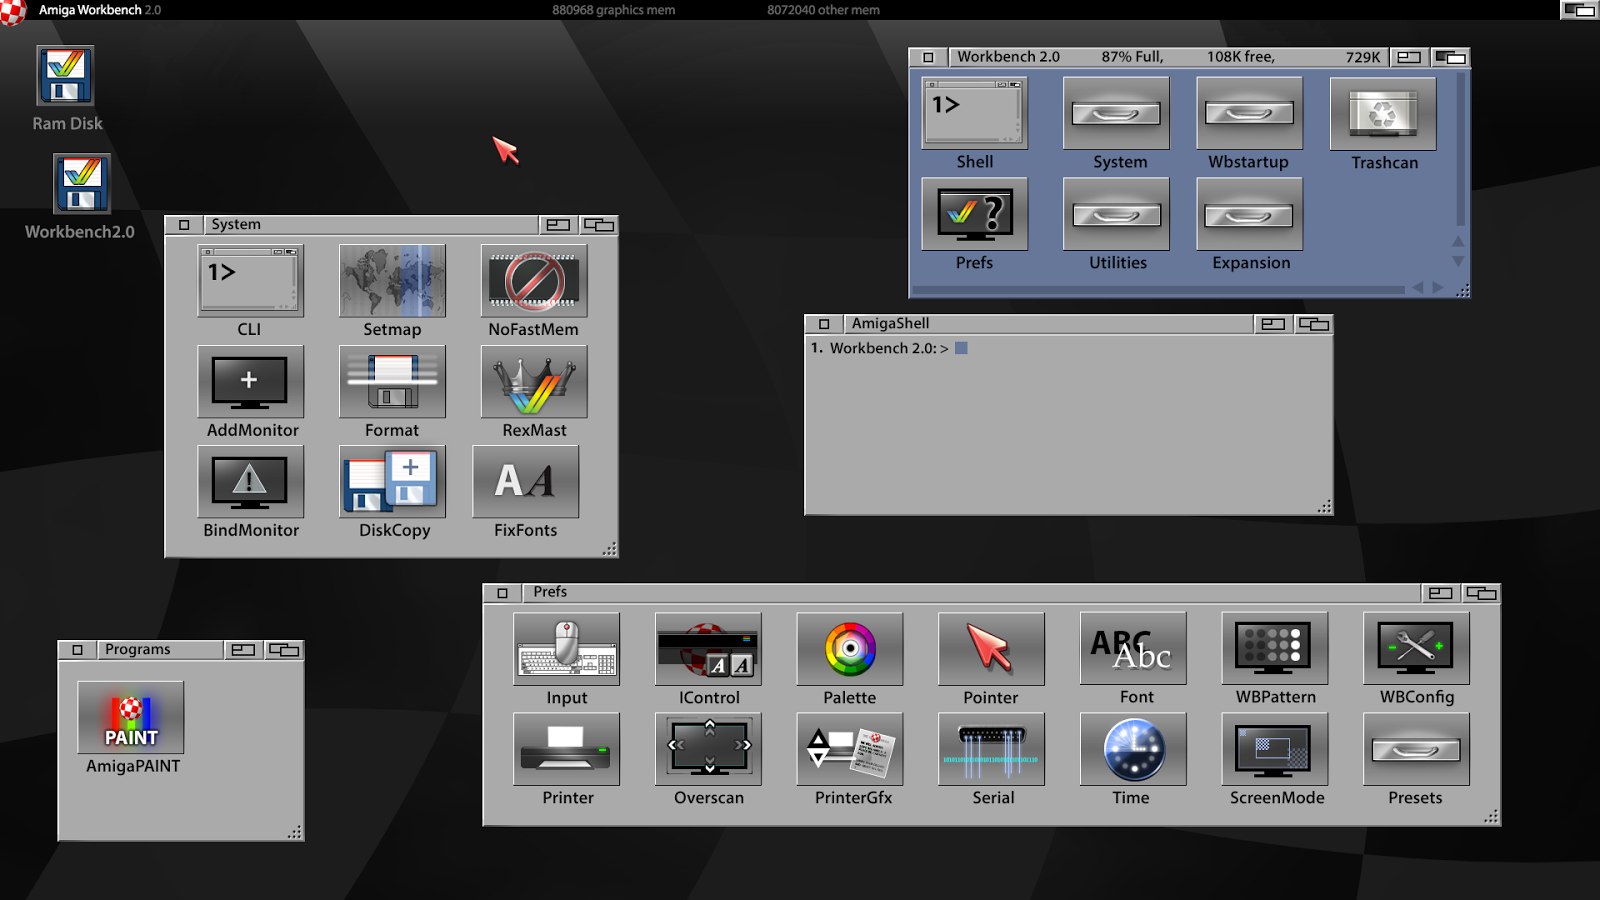
Task: Select the DiskCopy icon
Action: coord(392,481)
